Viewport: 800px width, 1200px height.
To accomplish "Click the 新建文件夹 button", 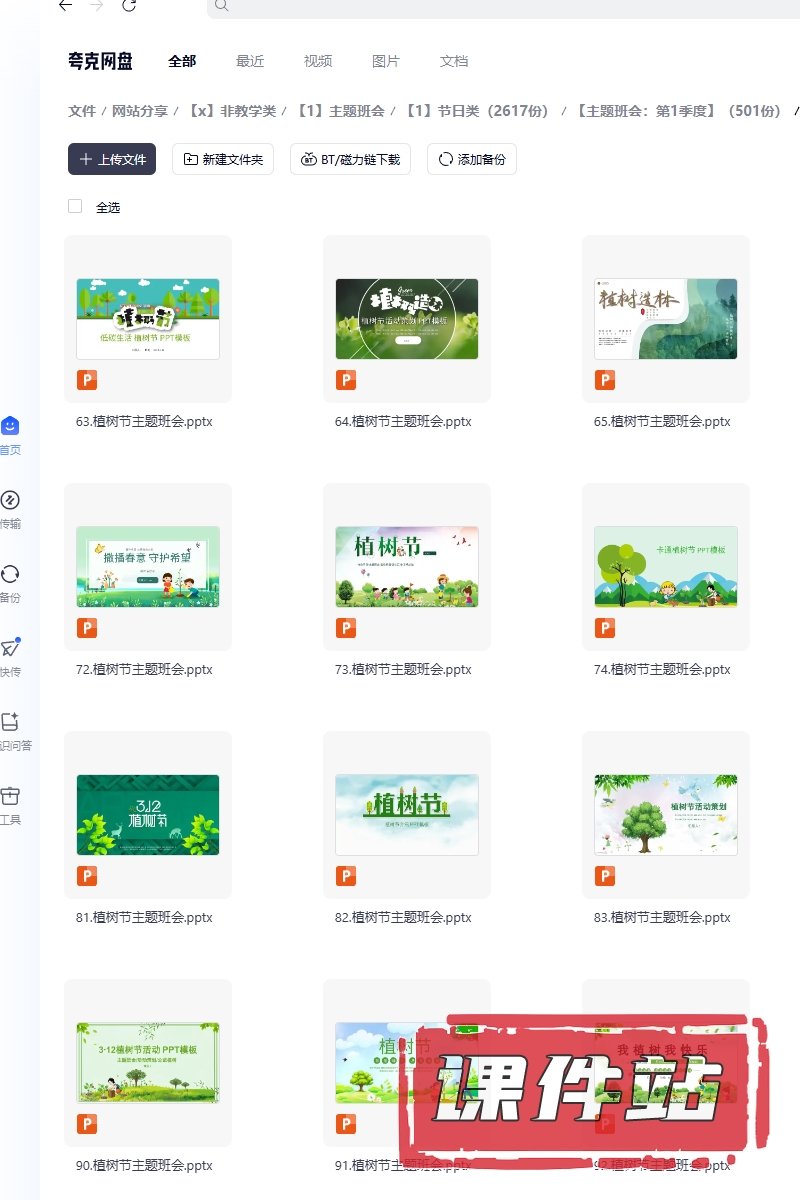I will (x=223, y=159).
